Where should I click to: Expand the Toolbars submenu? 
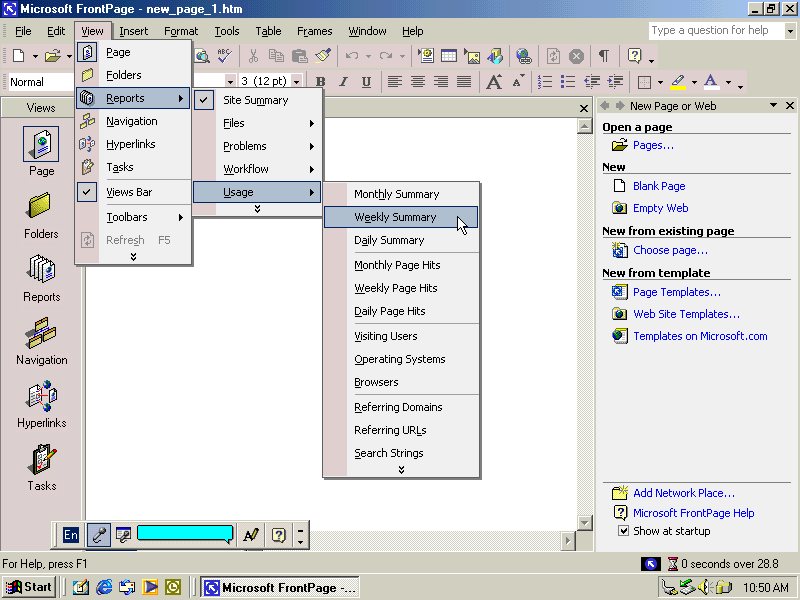point(133,217)
